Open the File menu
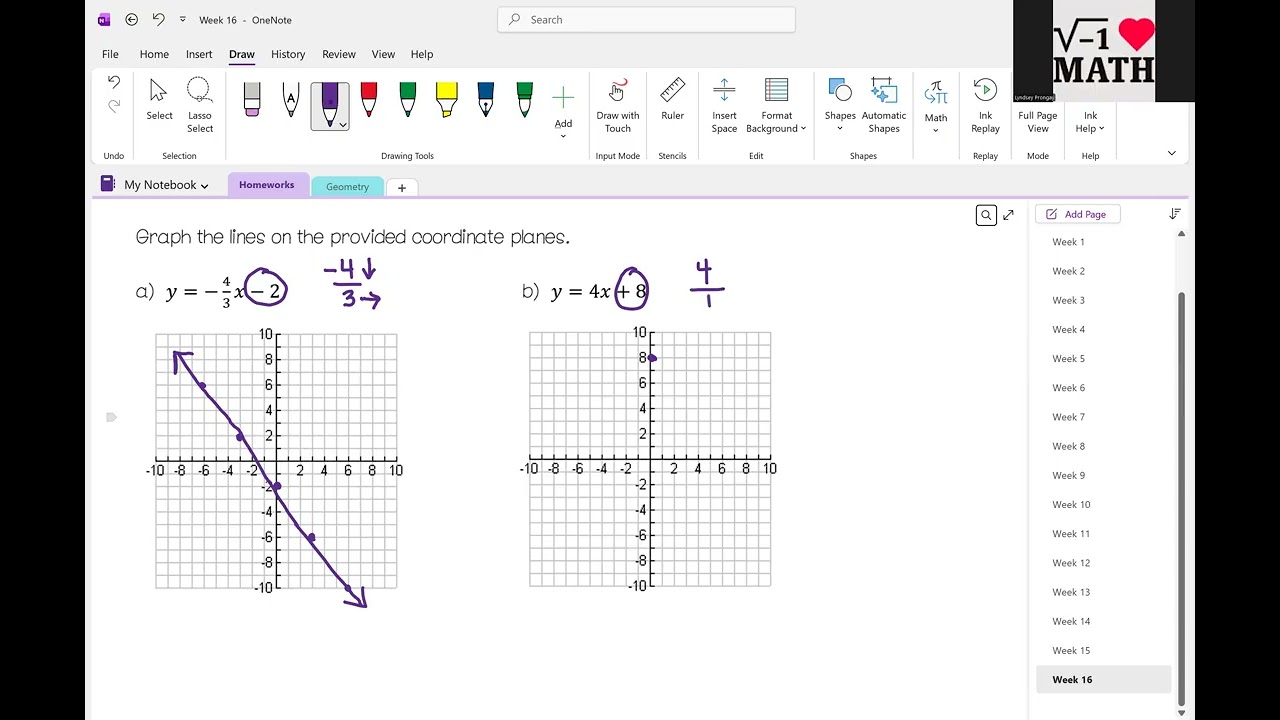 point(110,54)
